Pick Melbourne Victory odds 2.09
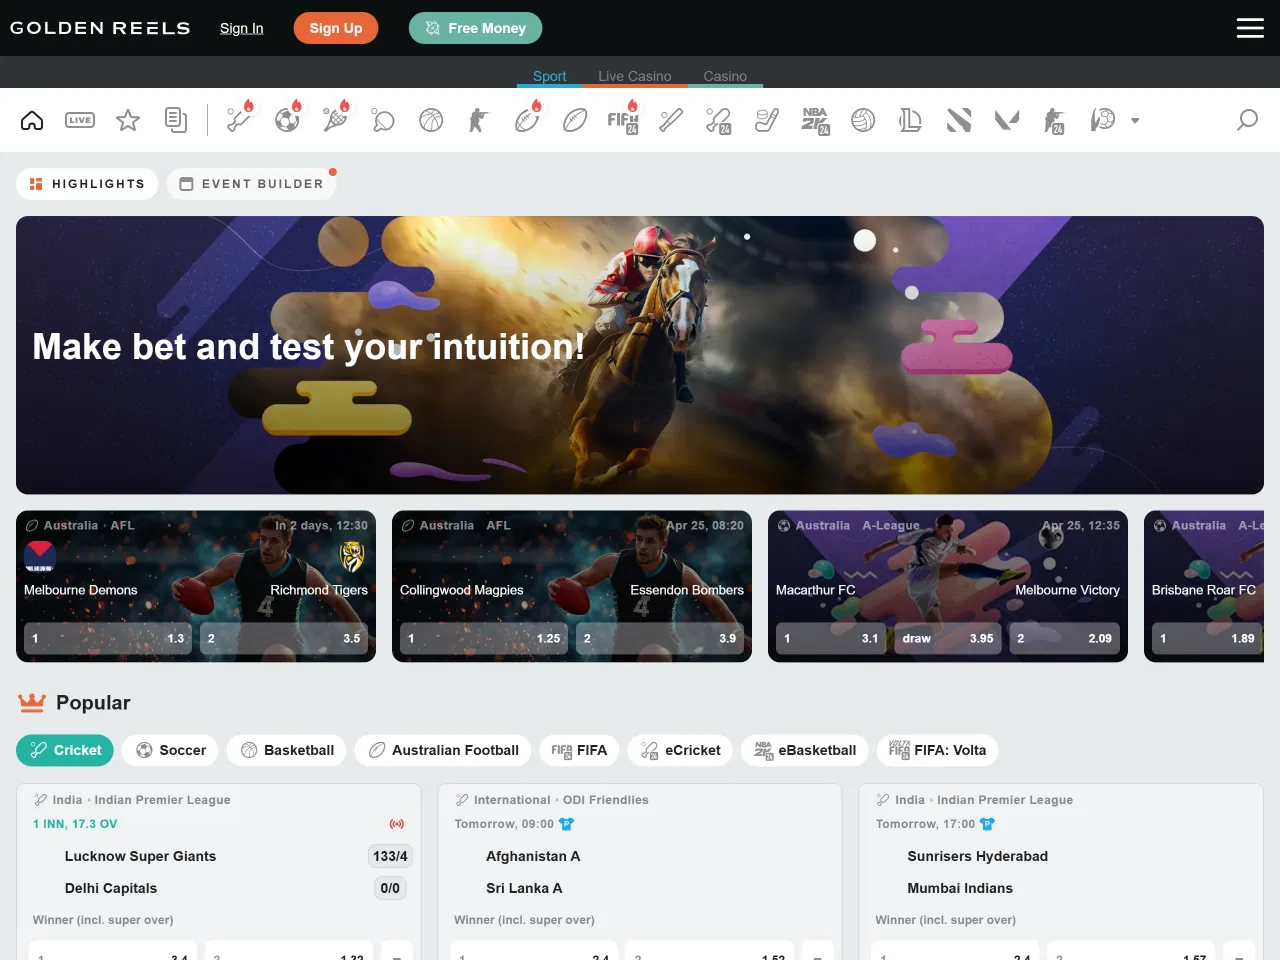1280x960 pixels. click(x=1065, y=638)
